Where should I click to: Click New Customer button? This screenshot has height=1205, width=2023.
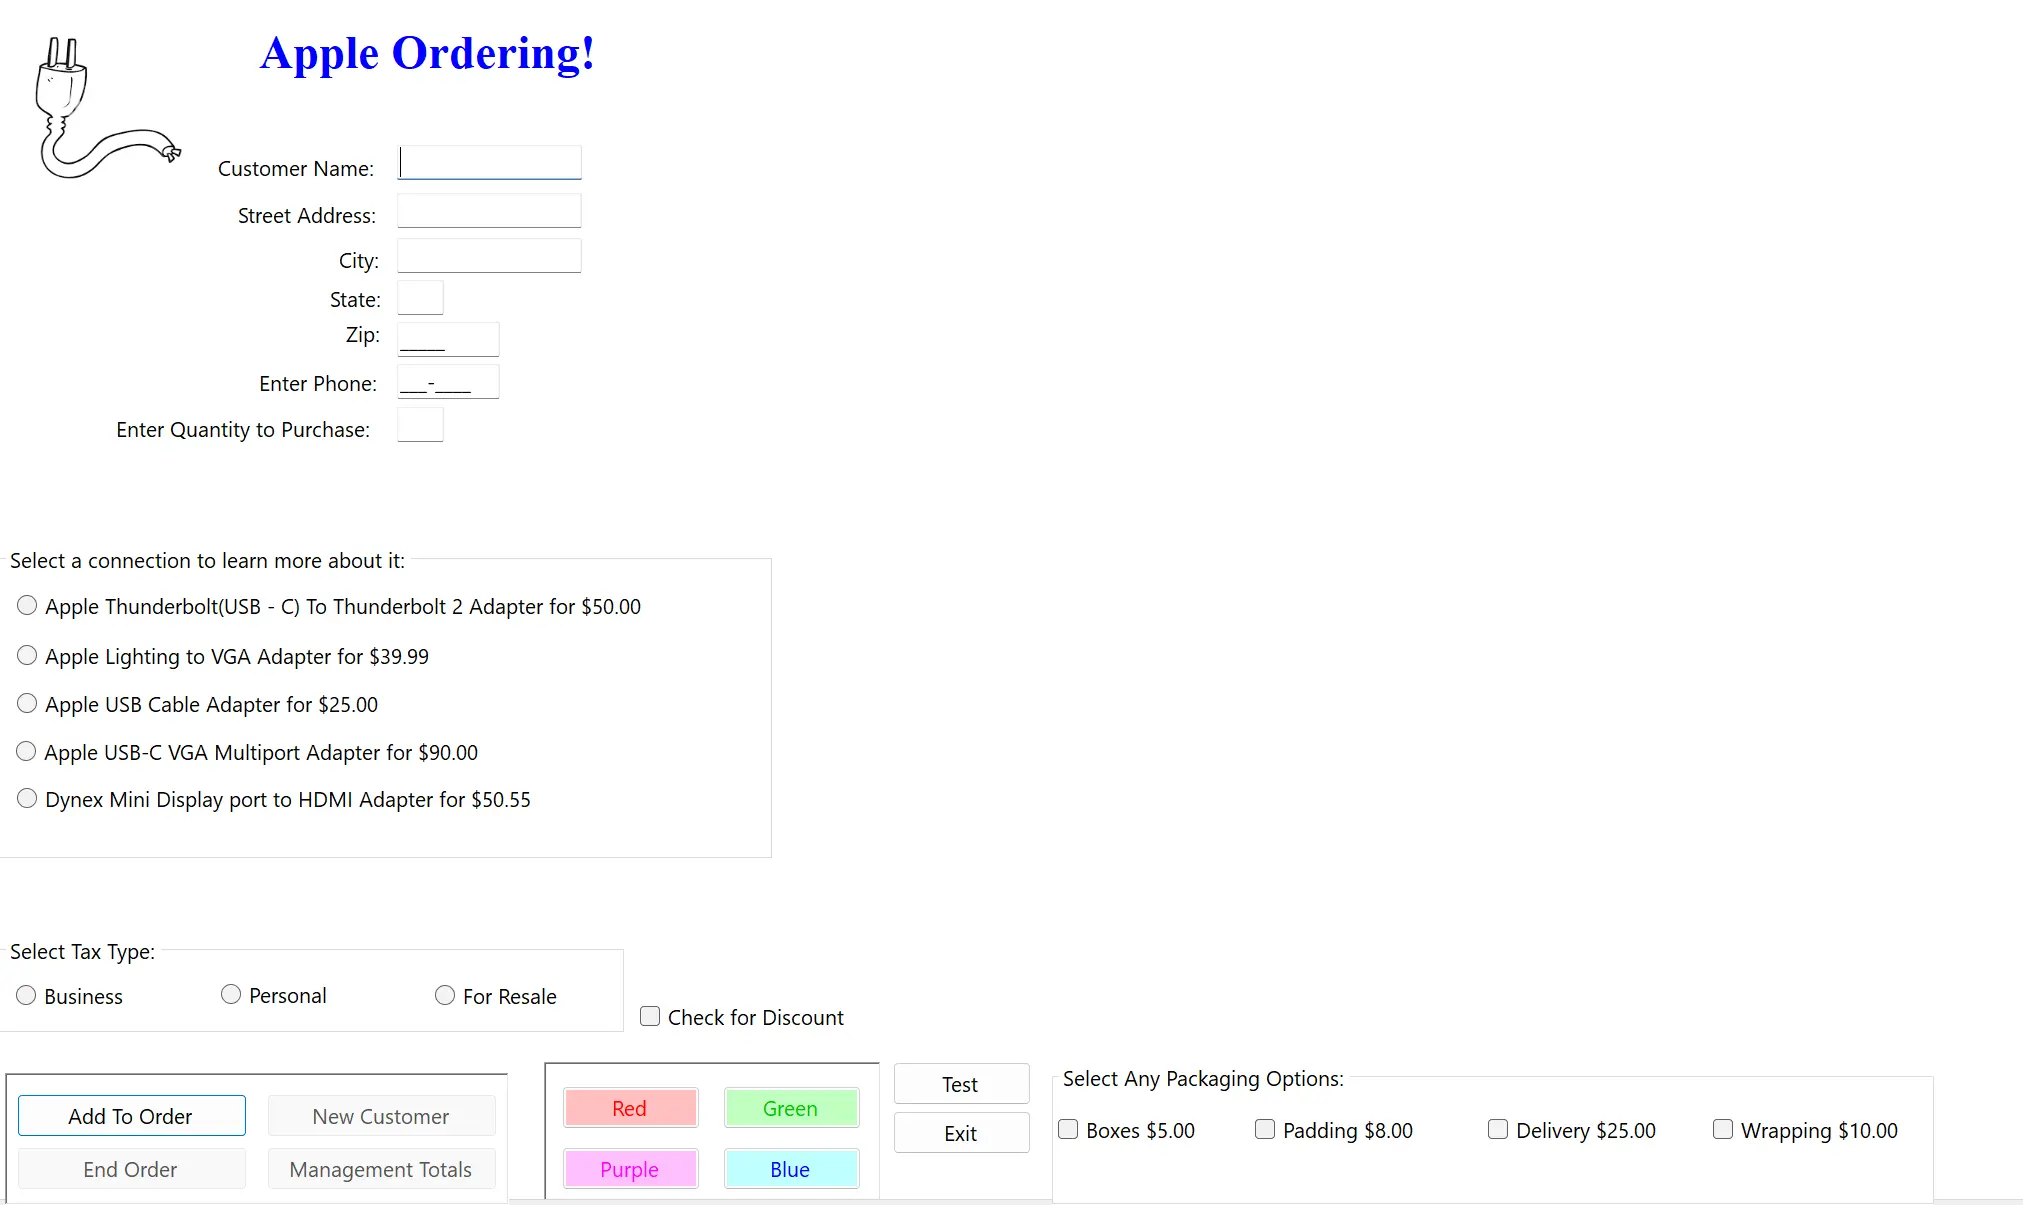pos(380,1116)
